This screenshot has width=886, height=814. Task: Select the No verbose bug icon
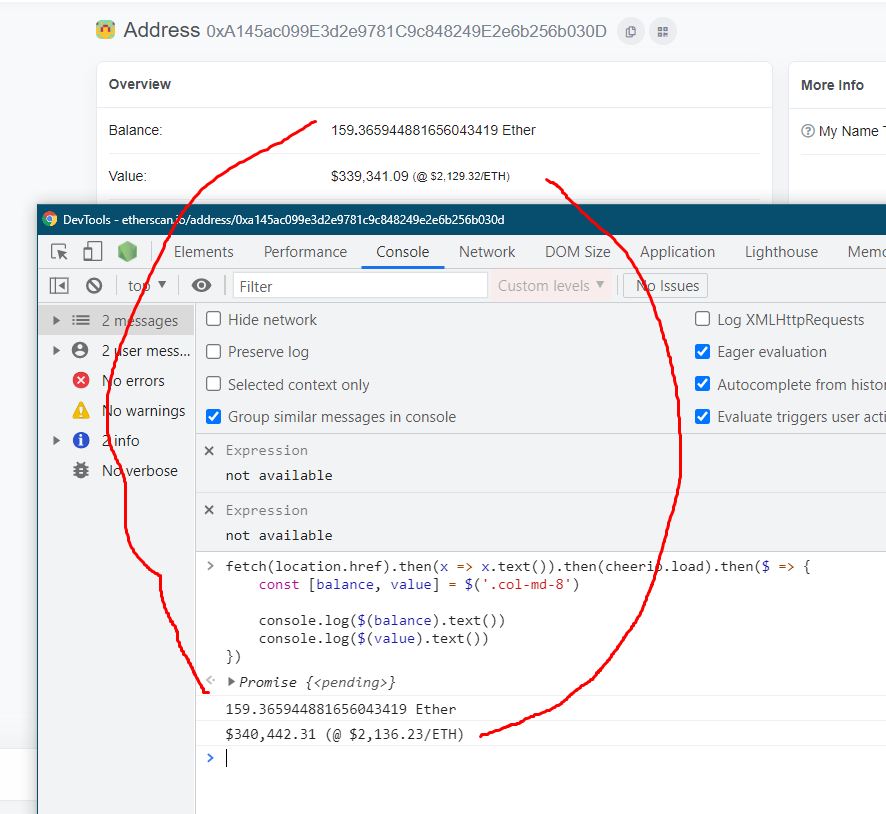tap(81, 470)
